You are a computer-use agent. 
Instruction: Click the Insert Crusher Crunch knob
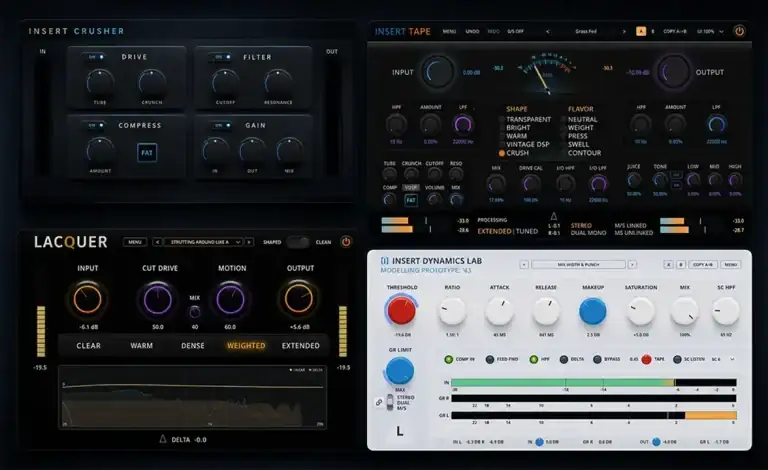[x=152, y=82]
